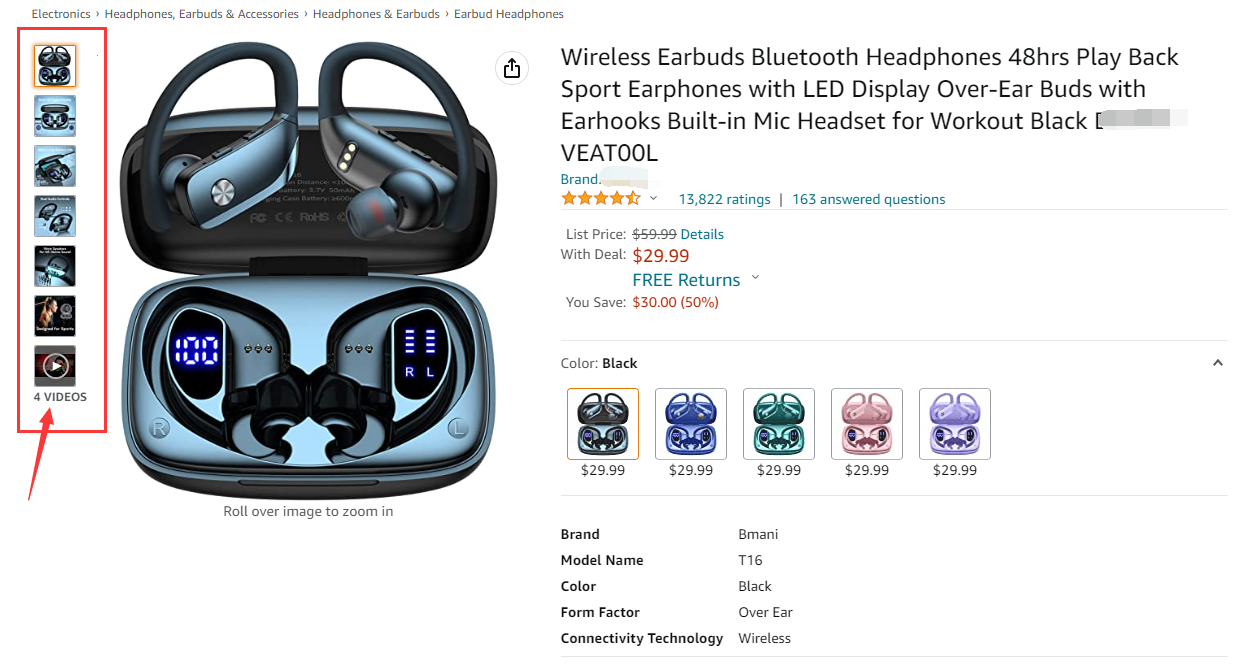Click the share icon above product image

pyautogui.click(x=512, y=68)
